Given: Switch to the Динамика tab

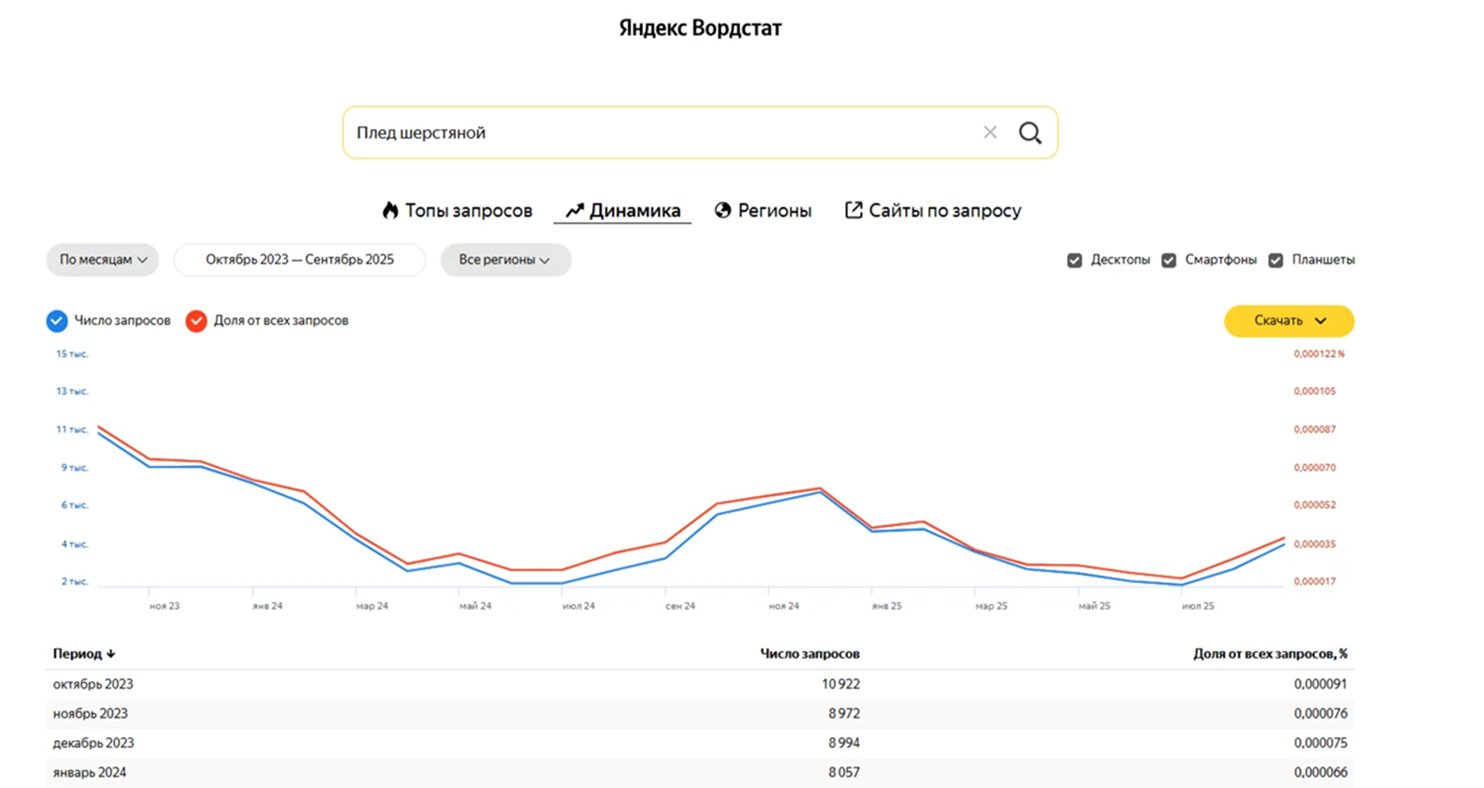Looking at the screenshot, I should (x=623, y=211).
